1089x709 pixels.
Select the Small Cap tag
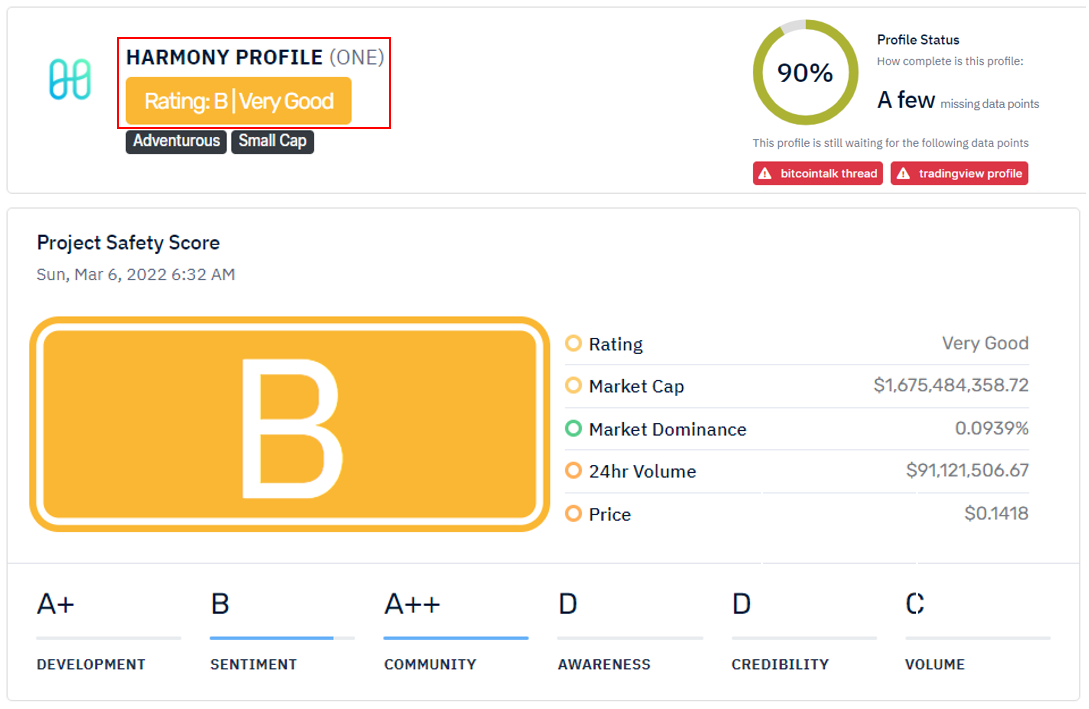pos(272,141)
